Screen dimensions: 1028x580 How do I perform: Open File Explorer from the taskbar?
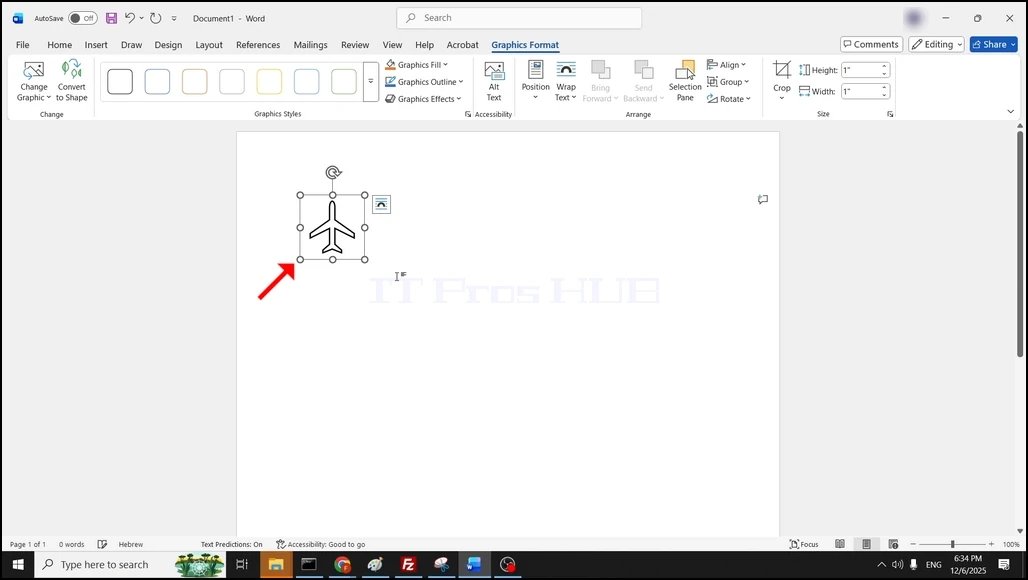click(x=275, y=564)
